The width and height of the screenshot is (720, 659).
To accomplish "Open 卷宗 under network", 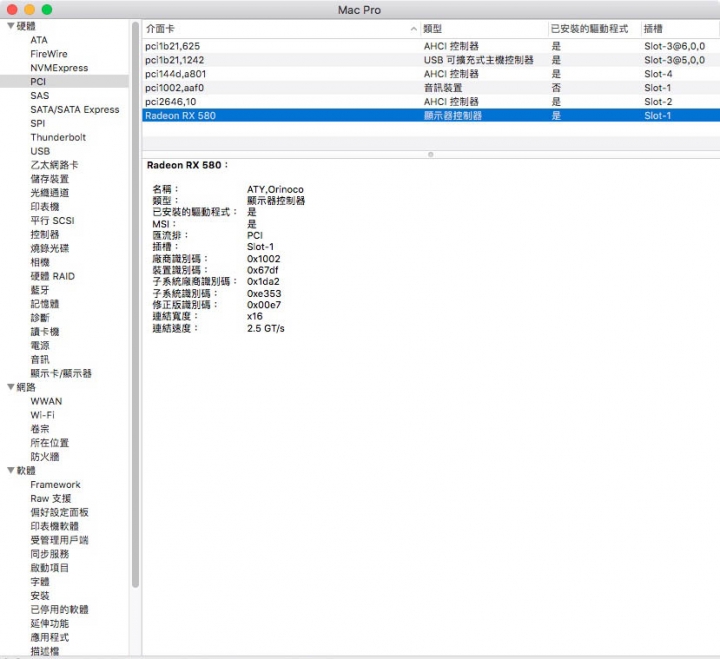I will [40, 429].
